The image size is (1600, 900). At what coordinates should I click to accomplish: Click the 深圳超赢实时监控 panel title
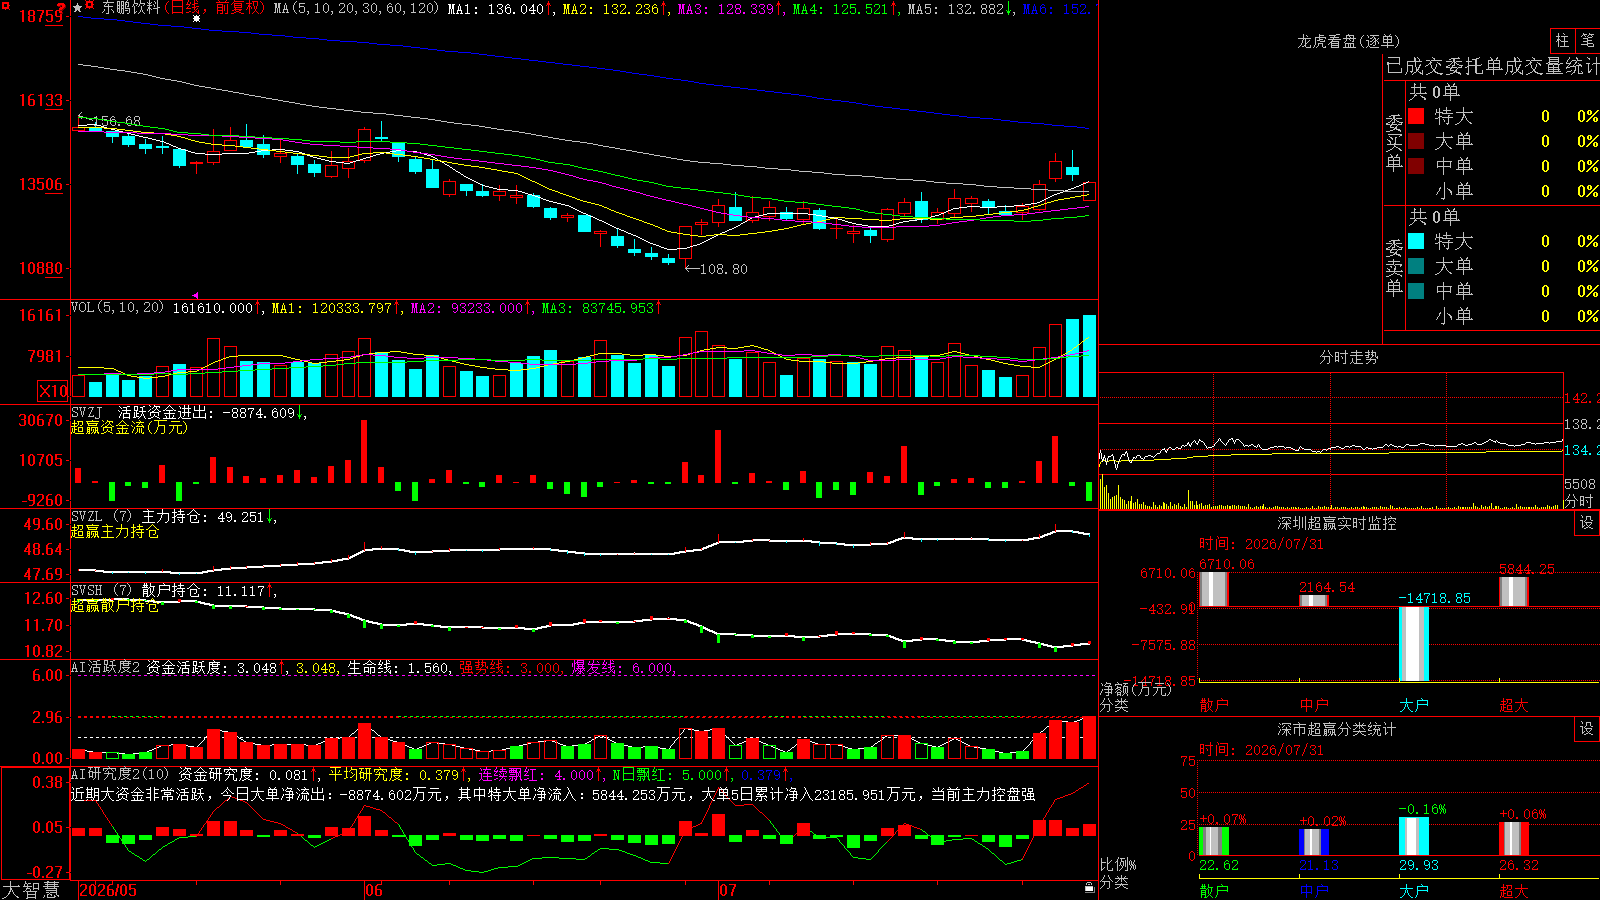1336,523
